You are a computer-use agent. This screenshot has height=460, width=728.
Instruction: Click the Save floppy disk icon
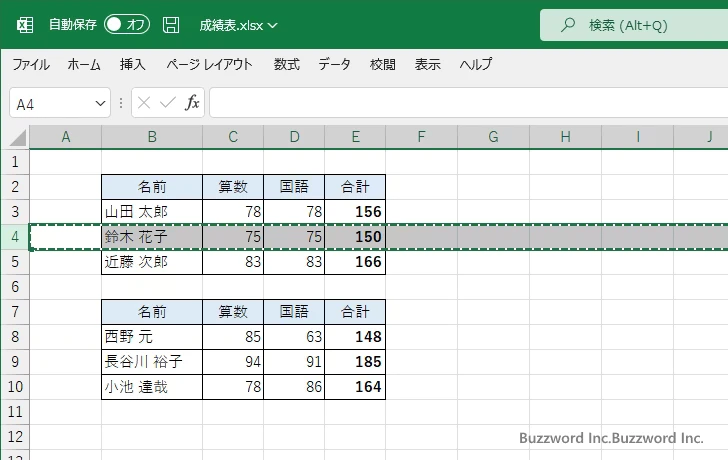coord(171,25)
